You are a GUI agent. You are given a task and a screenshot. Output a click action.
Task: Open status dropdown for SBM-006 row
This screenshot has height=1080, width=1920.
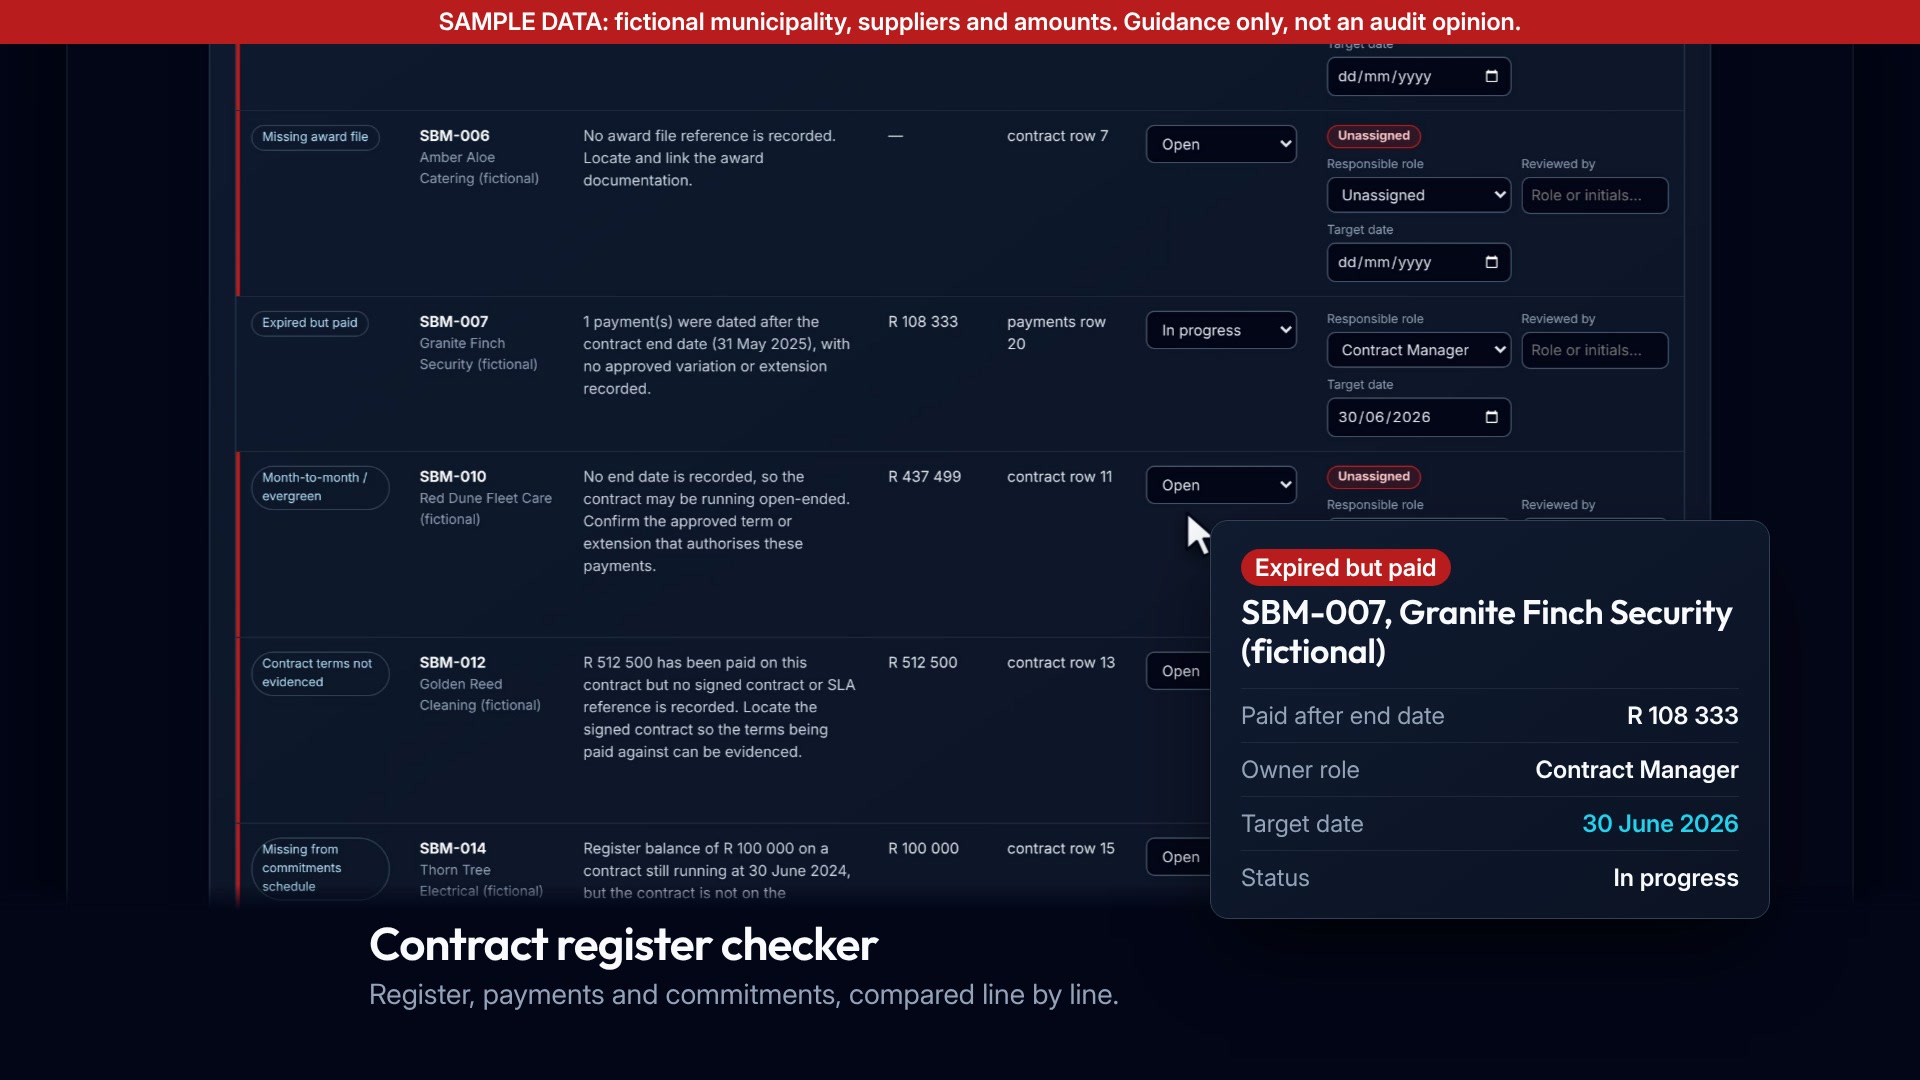pyautogui.click(x=1221, y=144)
